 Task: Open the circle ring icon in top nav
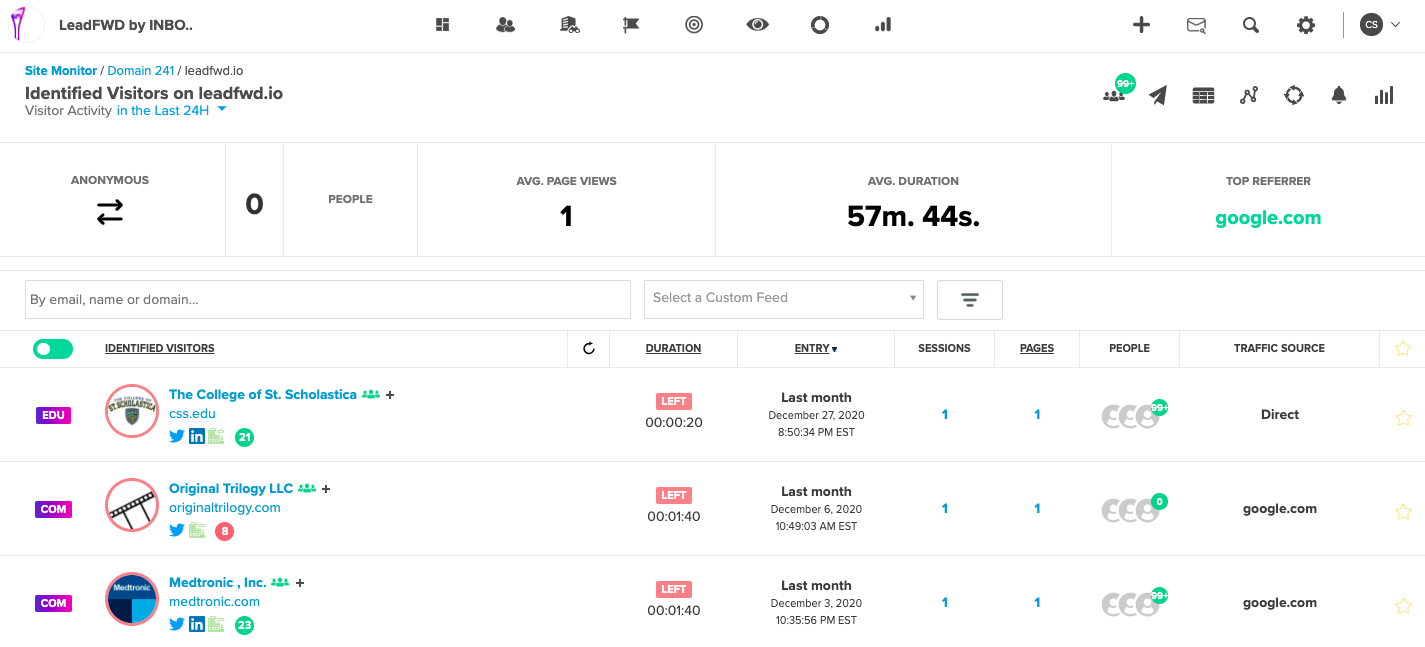pos(820,25)
